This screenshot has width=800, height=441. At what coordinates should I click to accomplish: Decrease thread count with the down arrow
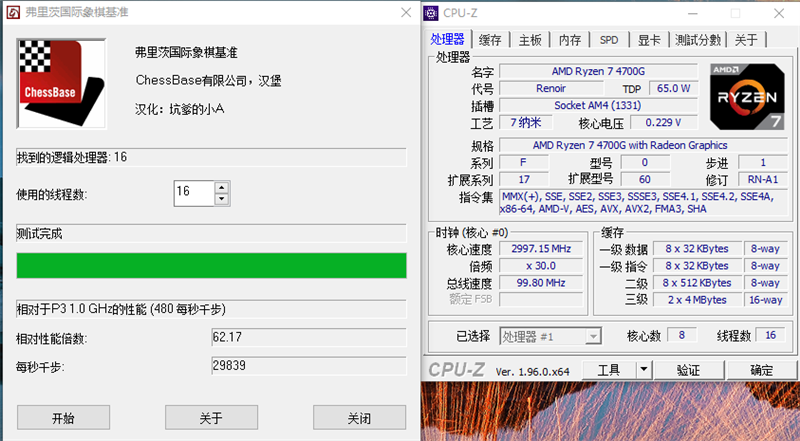(221, 199)
